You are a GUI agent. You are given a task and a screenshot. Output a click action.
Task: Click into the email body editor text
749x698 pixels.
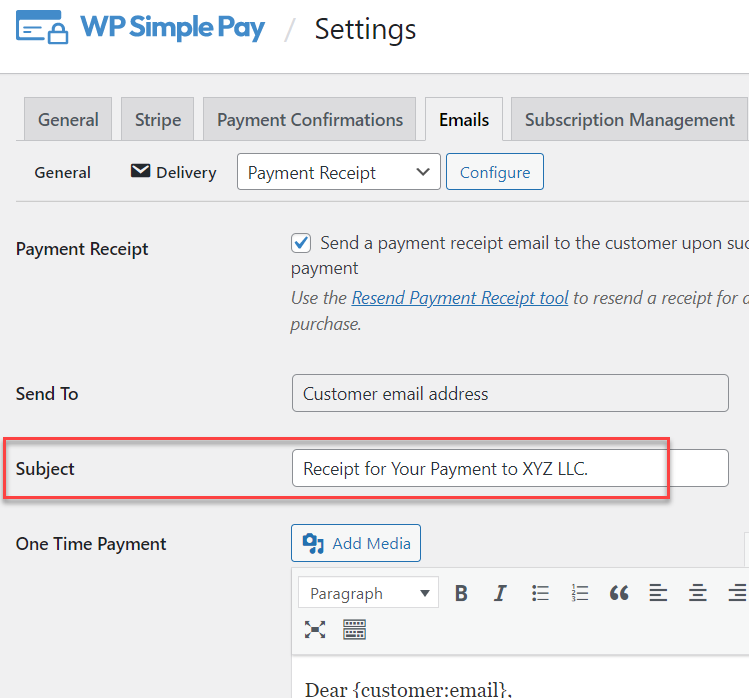[x=408, y=689]
